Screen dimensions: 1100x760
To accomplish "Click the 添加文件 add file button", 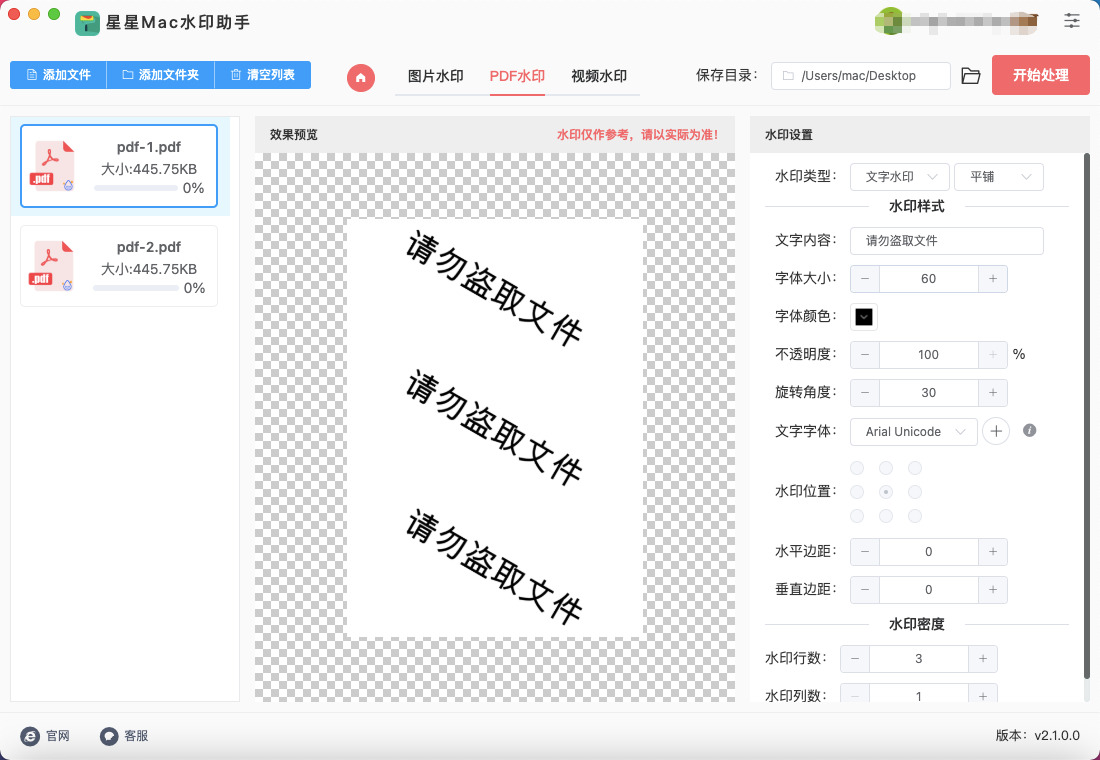I will click(58, 75).
